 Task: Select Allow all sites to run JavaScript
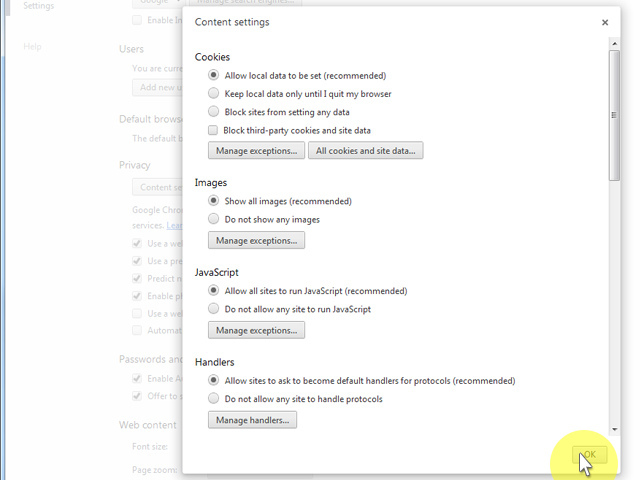(214, 291)
